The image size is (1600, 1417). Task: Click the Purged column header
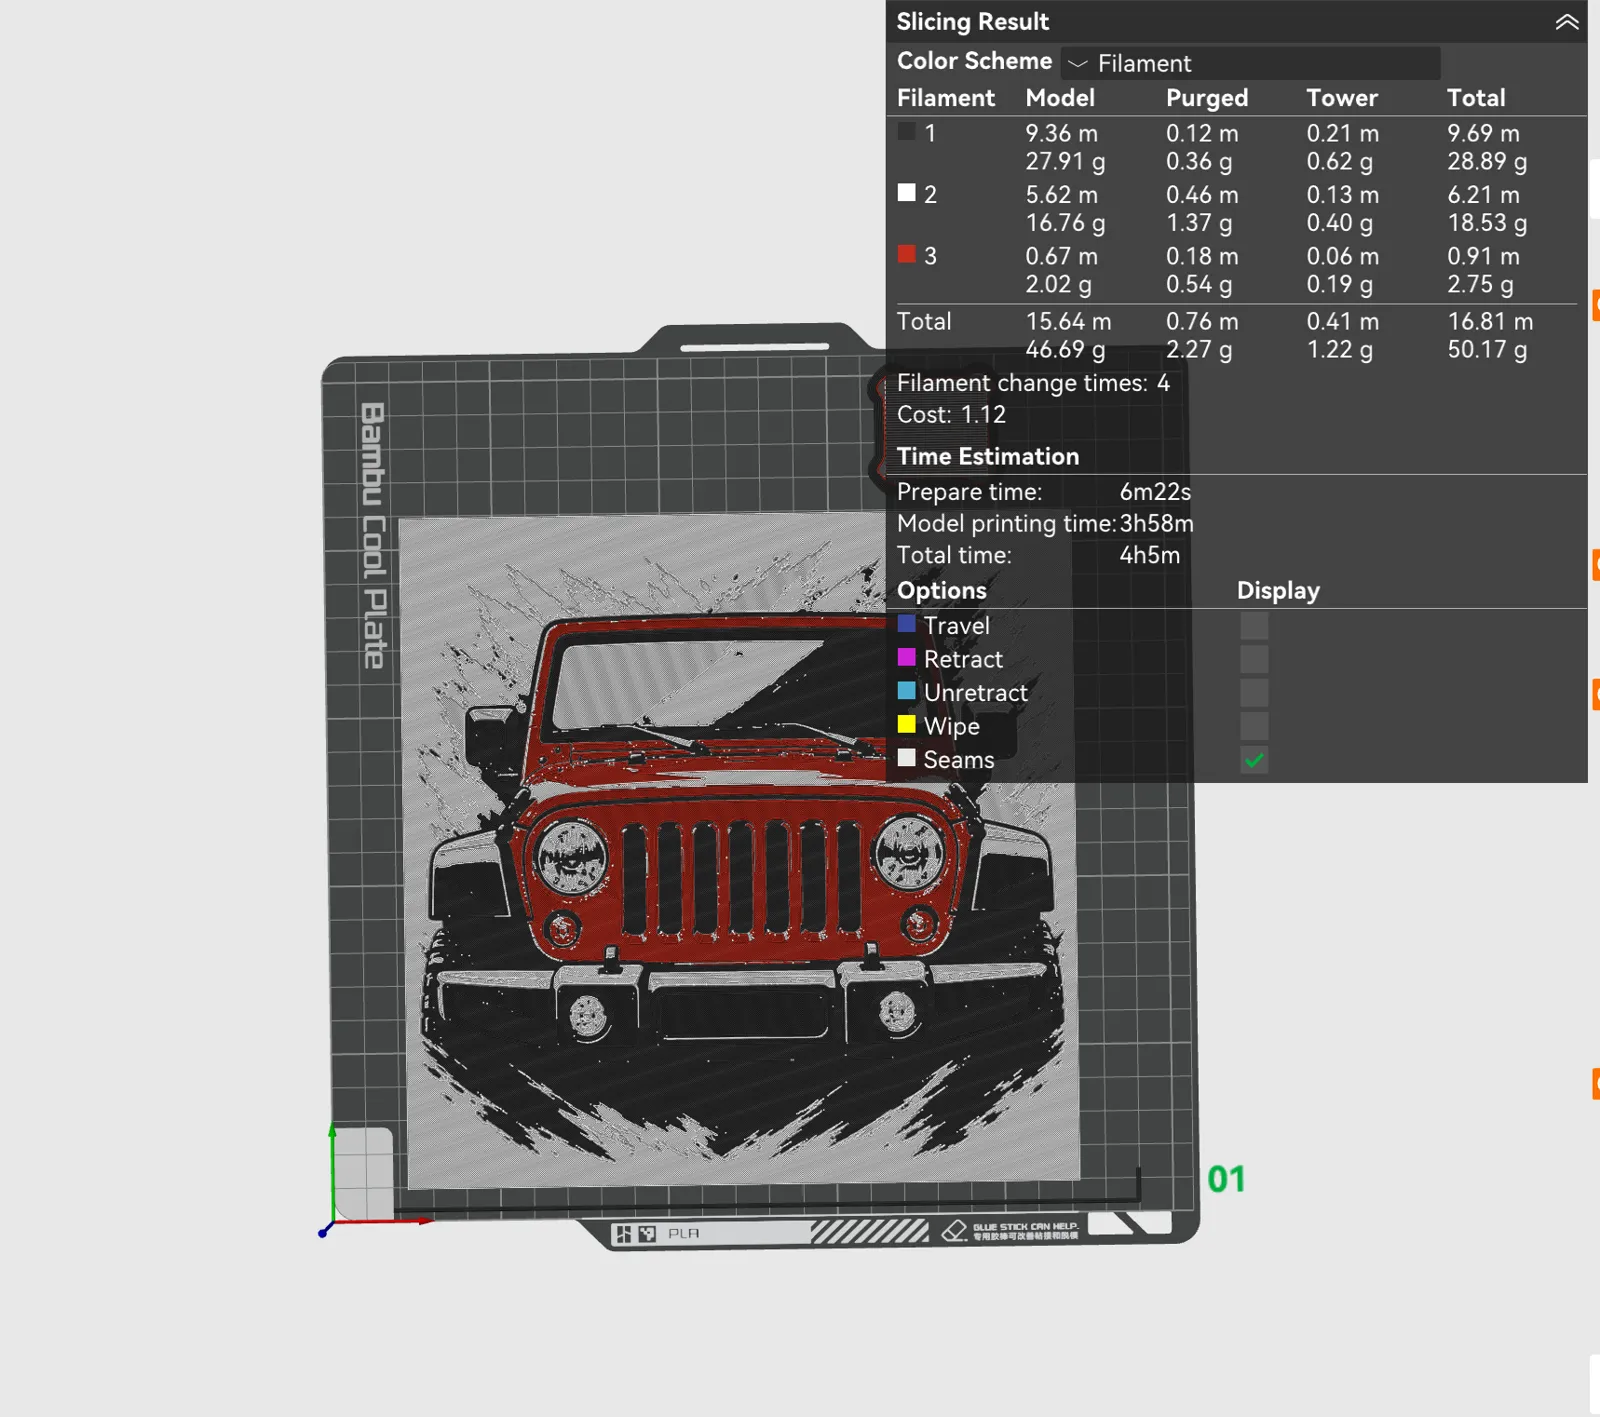(x=1207, y=98)
